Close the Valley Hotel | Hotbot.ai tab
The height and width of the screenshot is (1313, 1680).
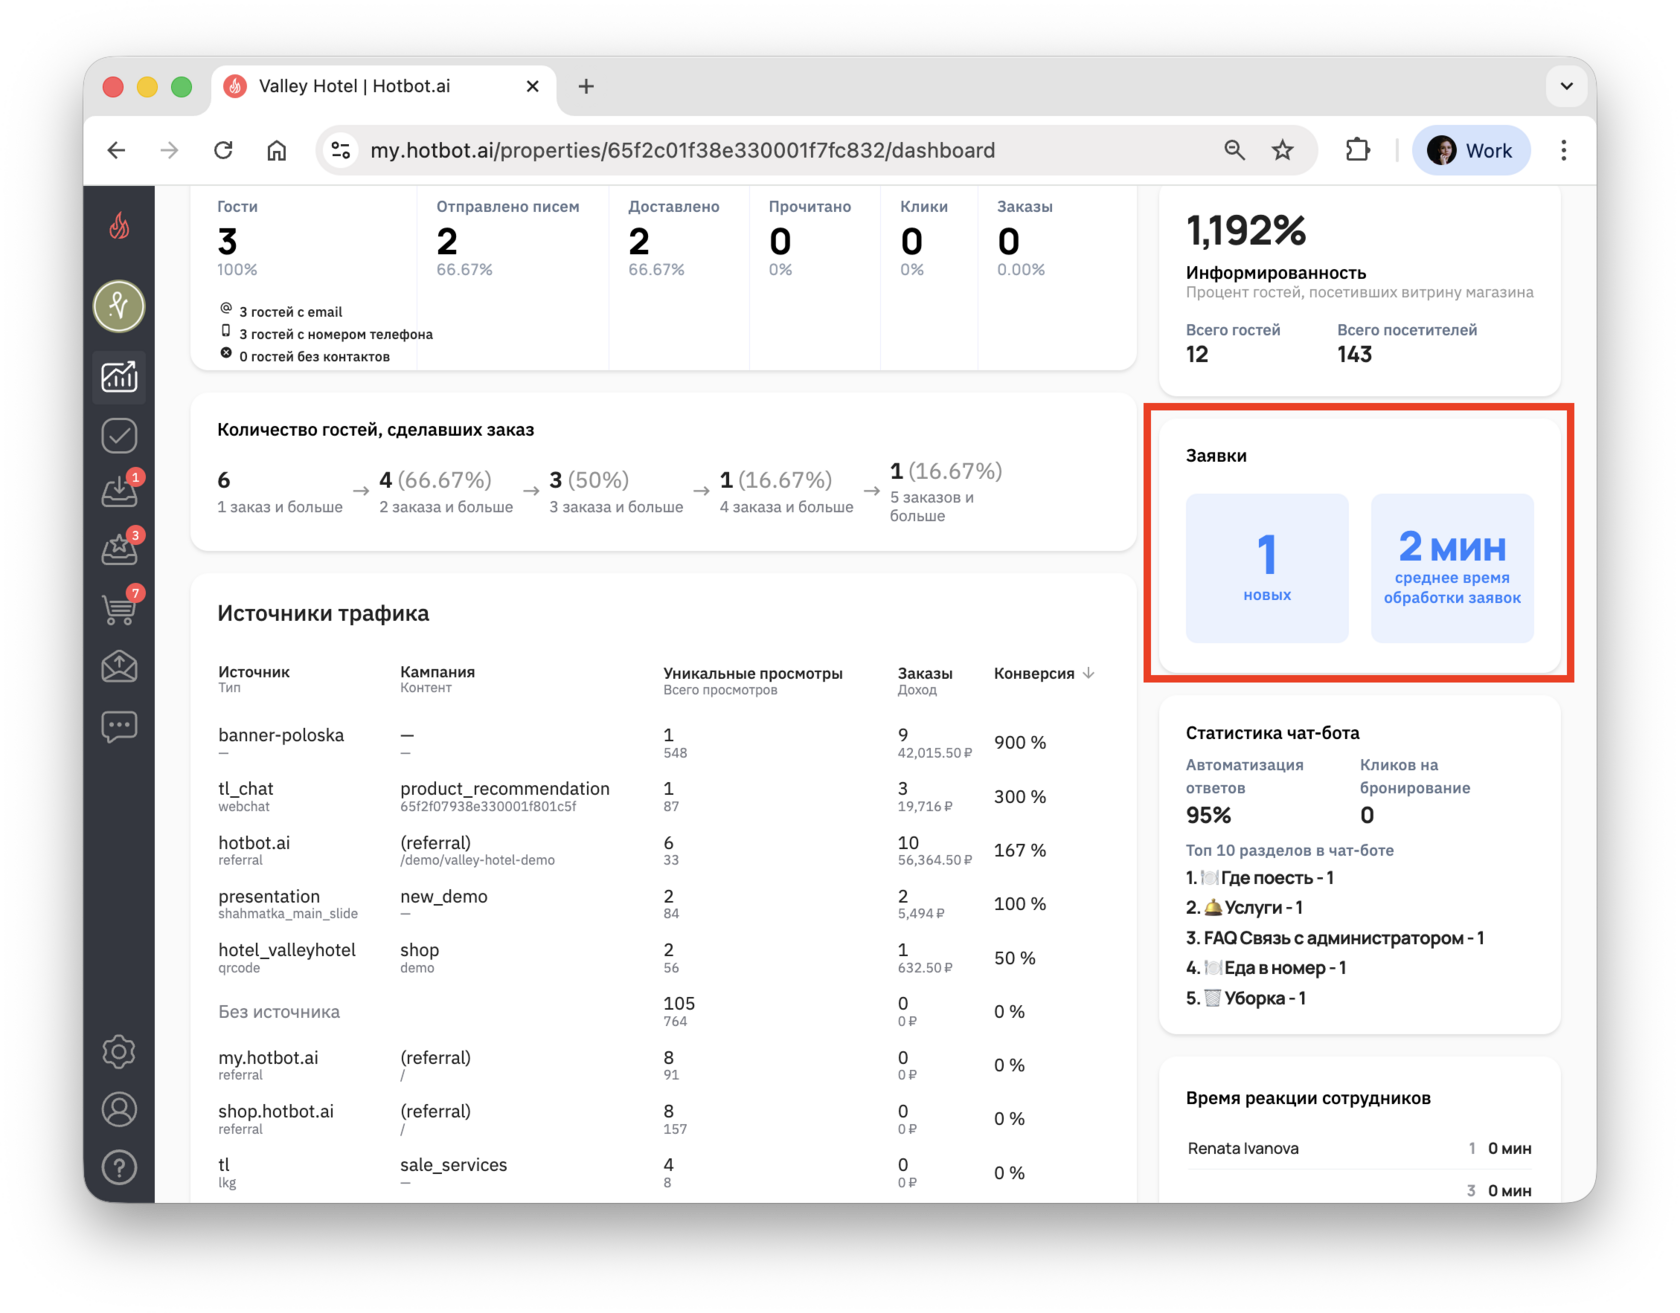click(x=533, y=87)
